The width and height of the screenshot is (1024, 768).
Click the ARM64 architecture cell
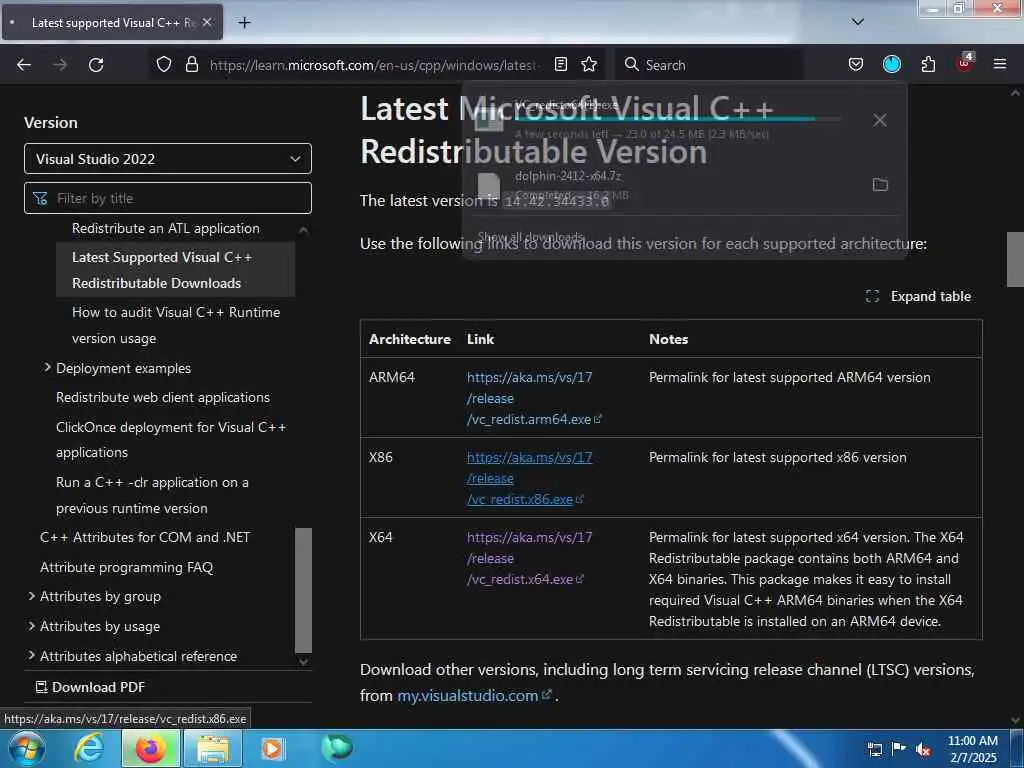[392, 377]
